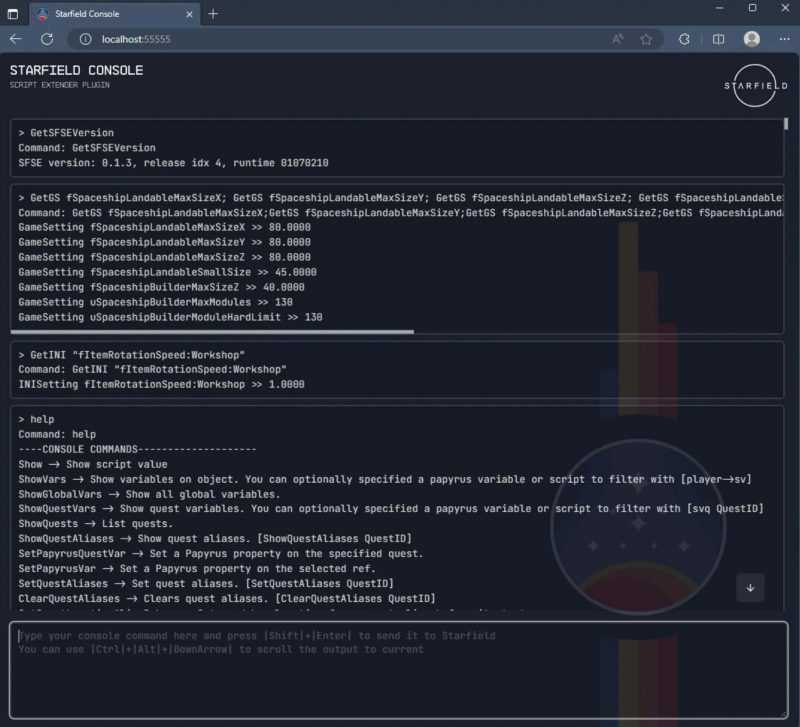800x727 pixels.
Task: Select the 'SetQuestAliases' help entry
Action: tap(206, 583)
